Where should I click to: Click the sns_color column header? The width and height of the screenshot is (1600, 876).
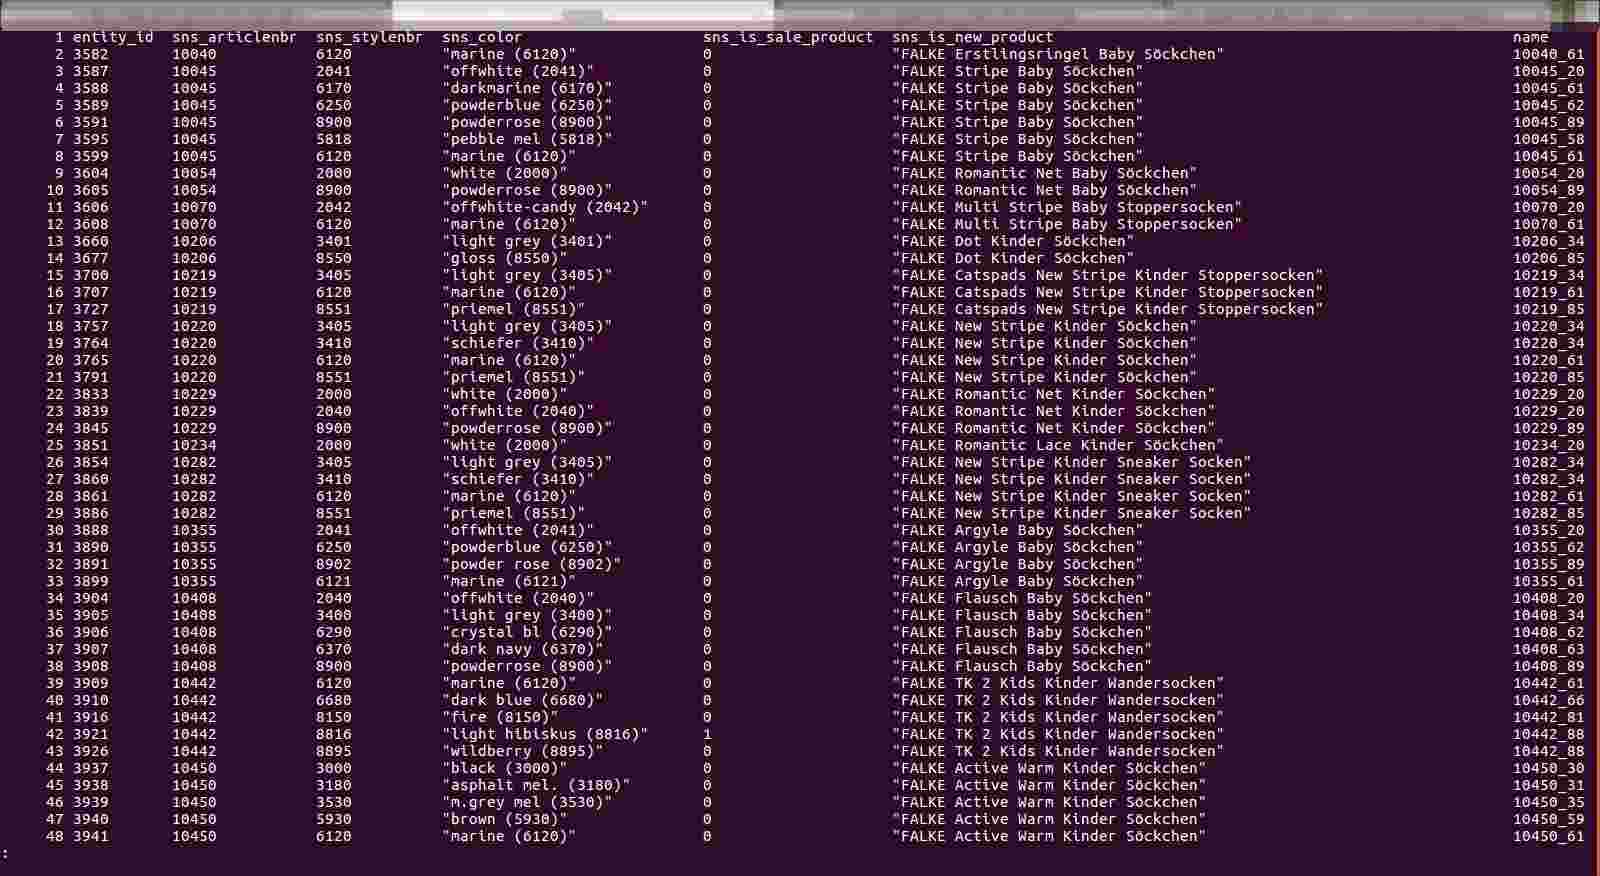tap(482, 37)
